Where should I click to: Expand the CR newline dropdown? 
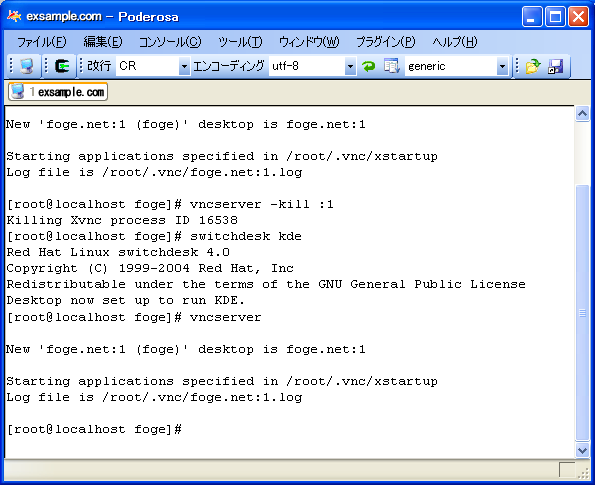click(x=184, y=66)
